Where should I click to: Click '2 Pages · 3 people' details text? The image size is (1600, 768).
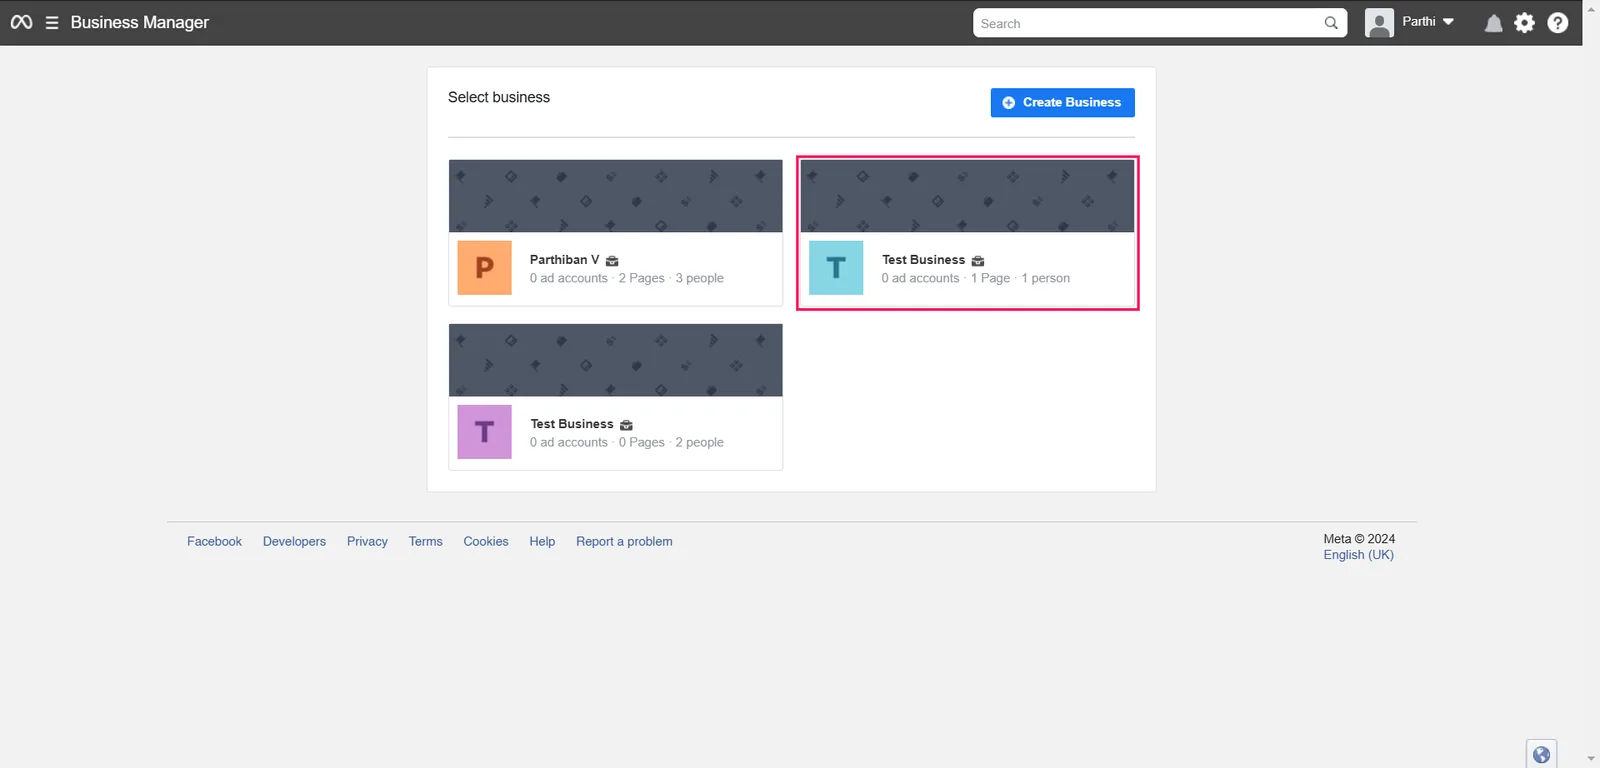671,278
